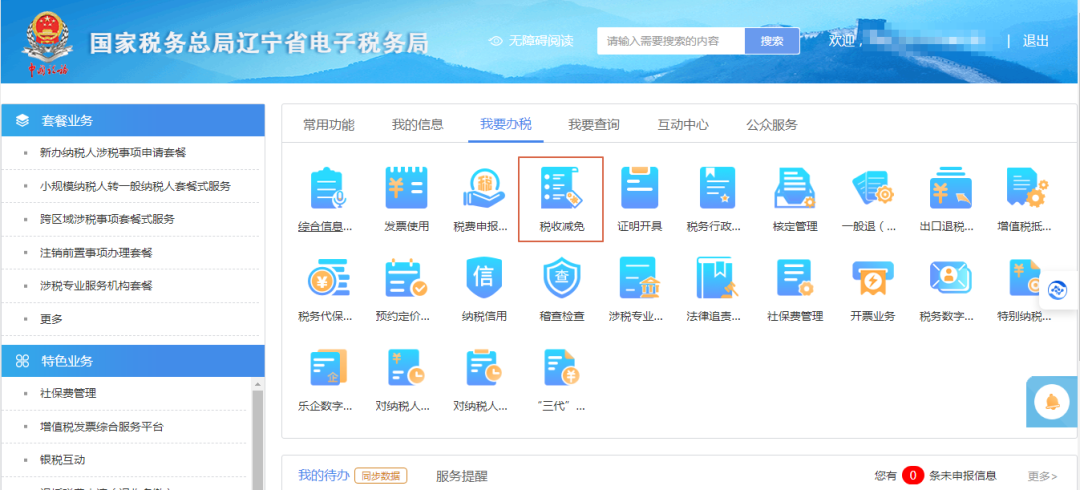Open the 预约定价 icon
This screenshot has width=1080, height=490.
pos(406,278)
